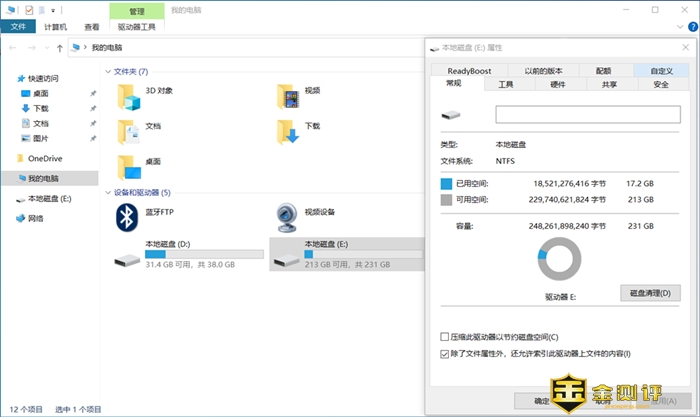700x417 pixels.
Task: Open the 文档 folder in main pane
Action: pos(127,130)
